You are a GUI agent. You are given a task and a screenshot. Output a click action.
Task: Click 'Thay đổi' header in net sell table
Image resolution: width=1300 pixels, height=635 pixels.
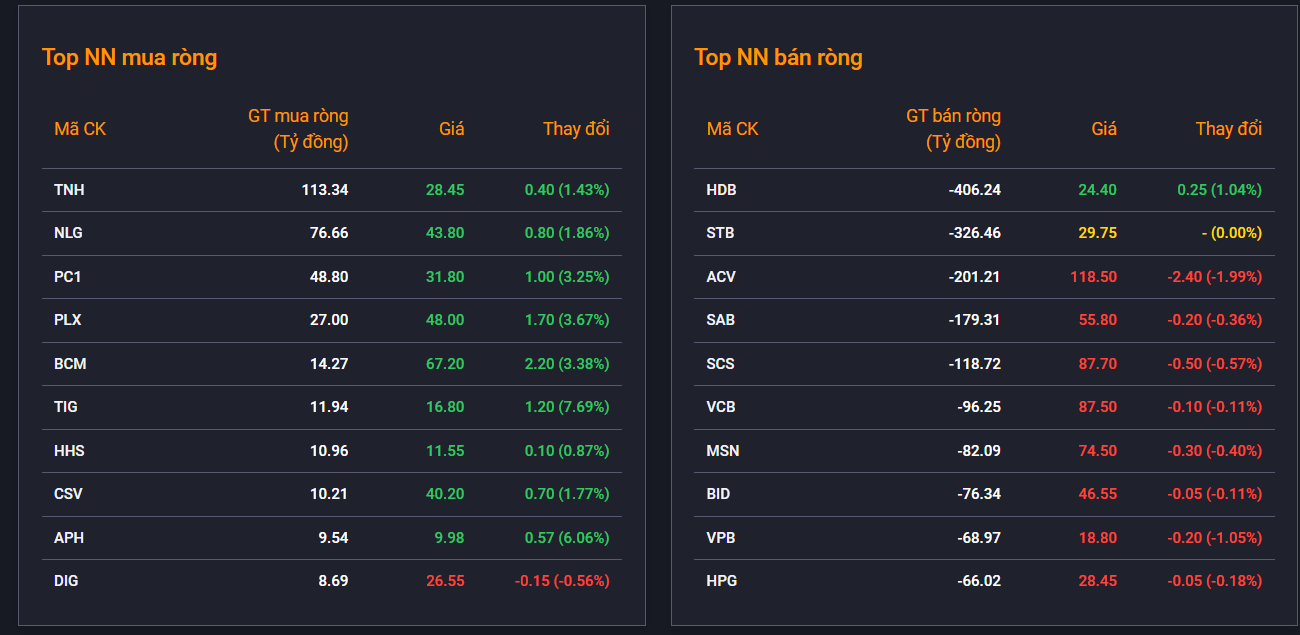tap(1229, 129)
